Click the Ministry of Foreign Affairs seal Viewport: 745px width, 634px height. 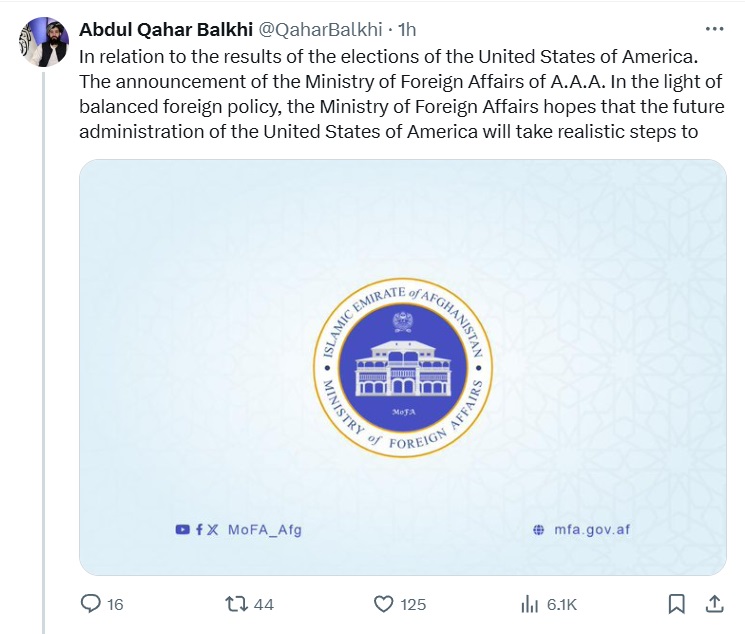pyautogui.click(x=403, y=367)
